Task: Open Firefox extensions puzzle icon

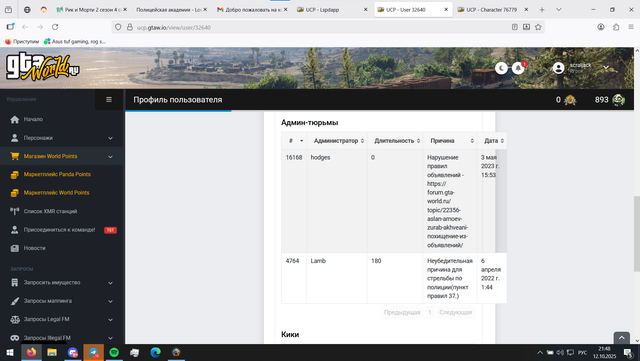Action: [x=616, y=27]
